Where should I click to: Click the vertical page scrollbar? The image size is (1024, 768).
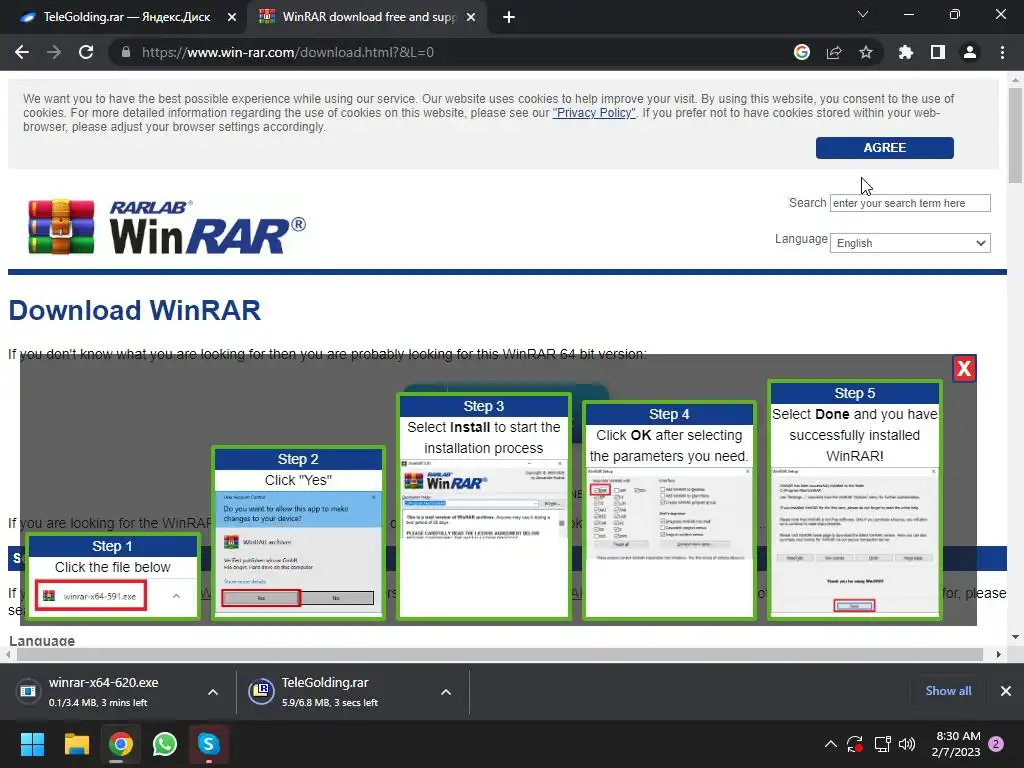[x=1015, y=135]
